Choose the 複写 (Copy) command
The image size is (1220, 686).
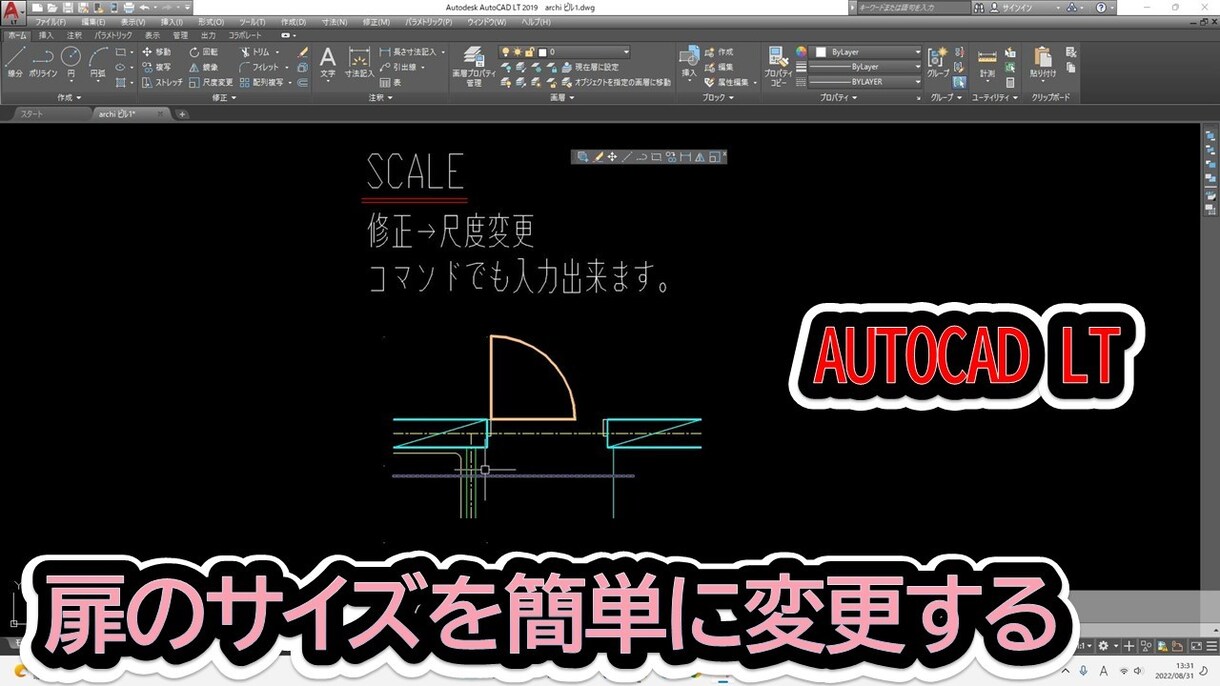(156, 67)
